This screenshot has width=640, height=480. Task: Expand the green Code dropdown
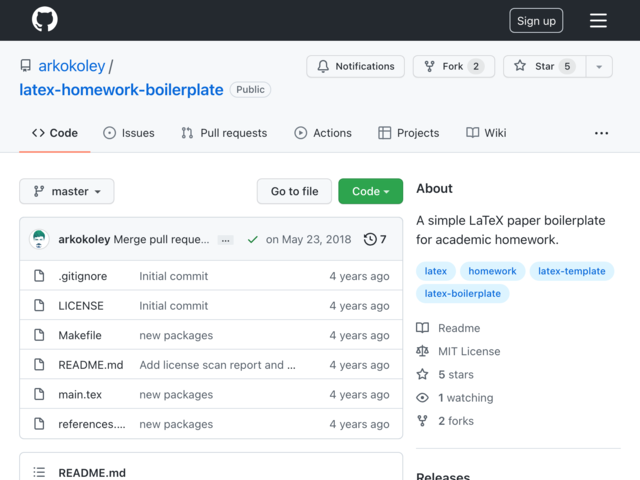click(x=371, y=191)
